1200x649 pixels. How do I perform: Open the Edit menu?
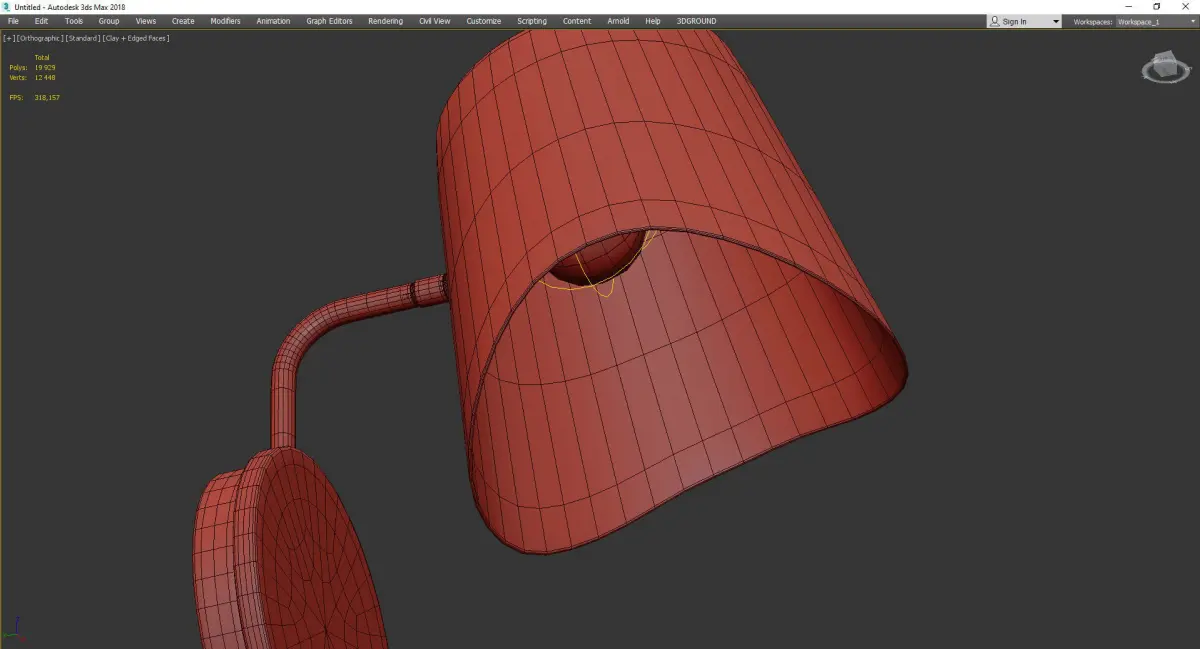pyautogui.click(x=41, y=21)
